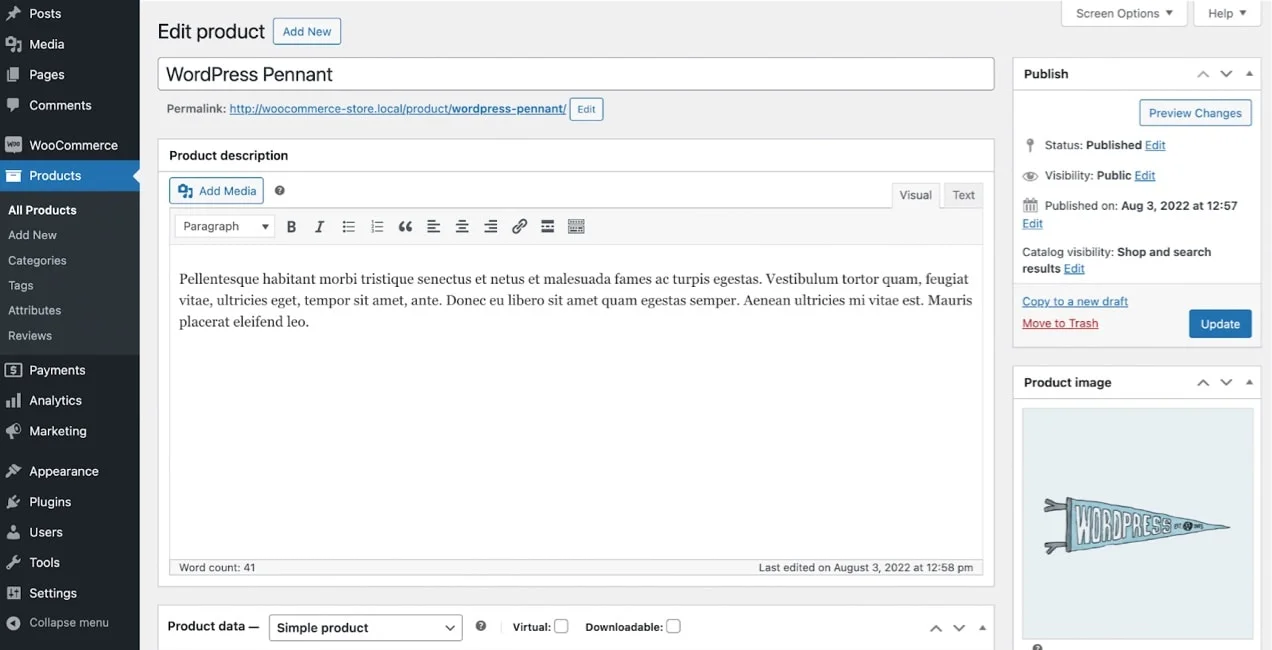Viewport: 1272px width, 650px height.
Task: Open the Simple product type dropdown
Action: (365, 628)
